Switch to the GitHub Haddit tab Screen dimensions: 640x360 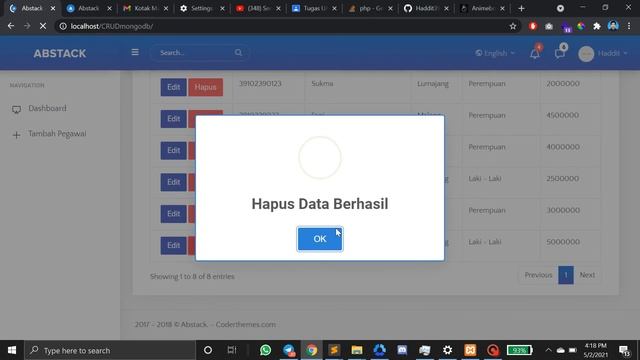click(x=427, y=8)
